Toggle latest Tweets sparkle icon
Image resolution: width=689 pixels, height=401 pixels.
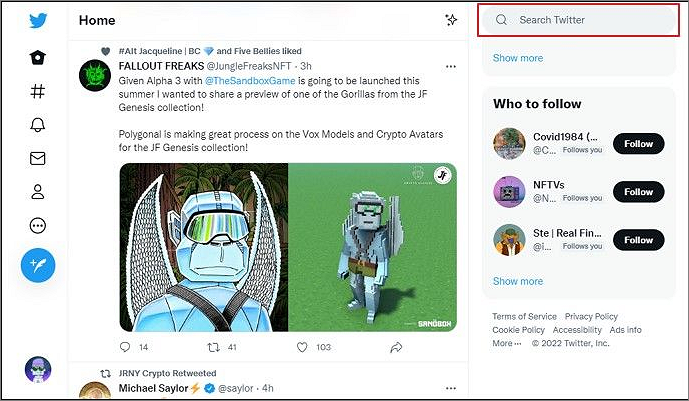(451, 20)
